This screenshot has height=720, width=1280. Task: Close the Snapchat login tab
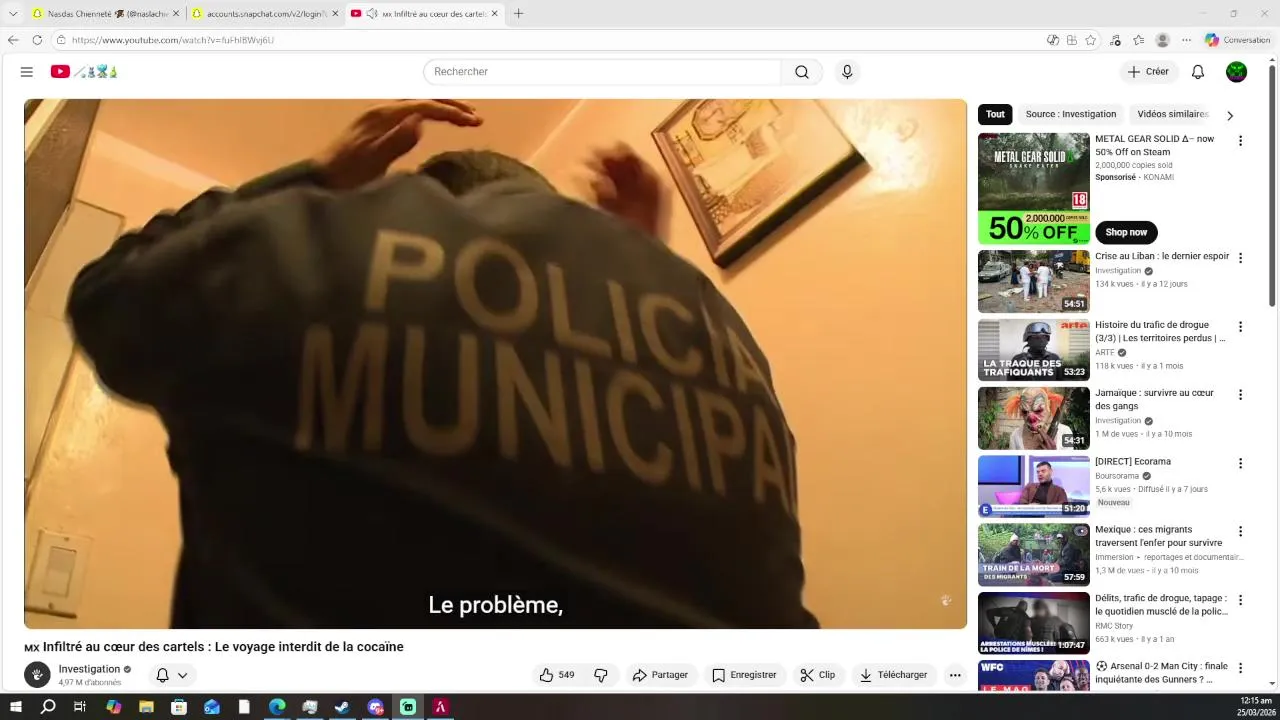[335, 14]
